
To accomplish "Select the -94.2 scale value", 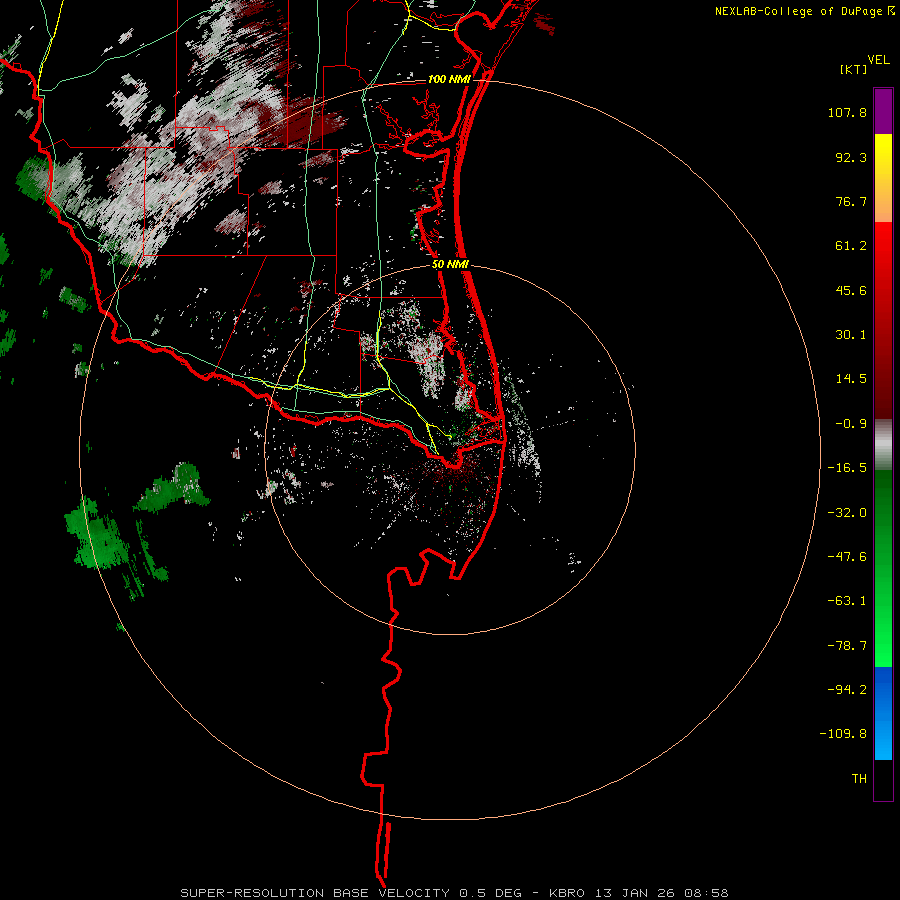I will (x=847, y=689).
